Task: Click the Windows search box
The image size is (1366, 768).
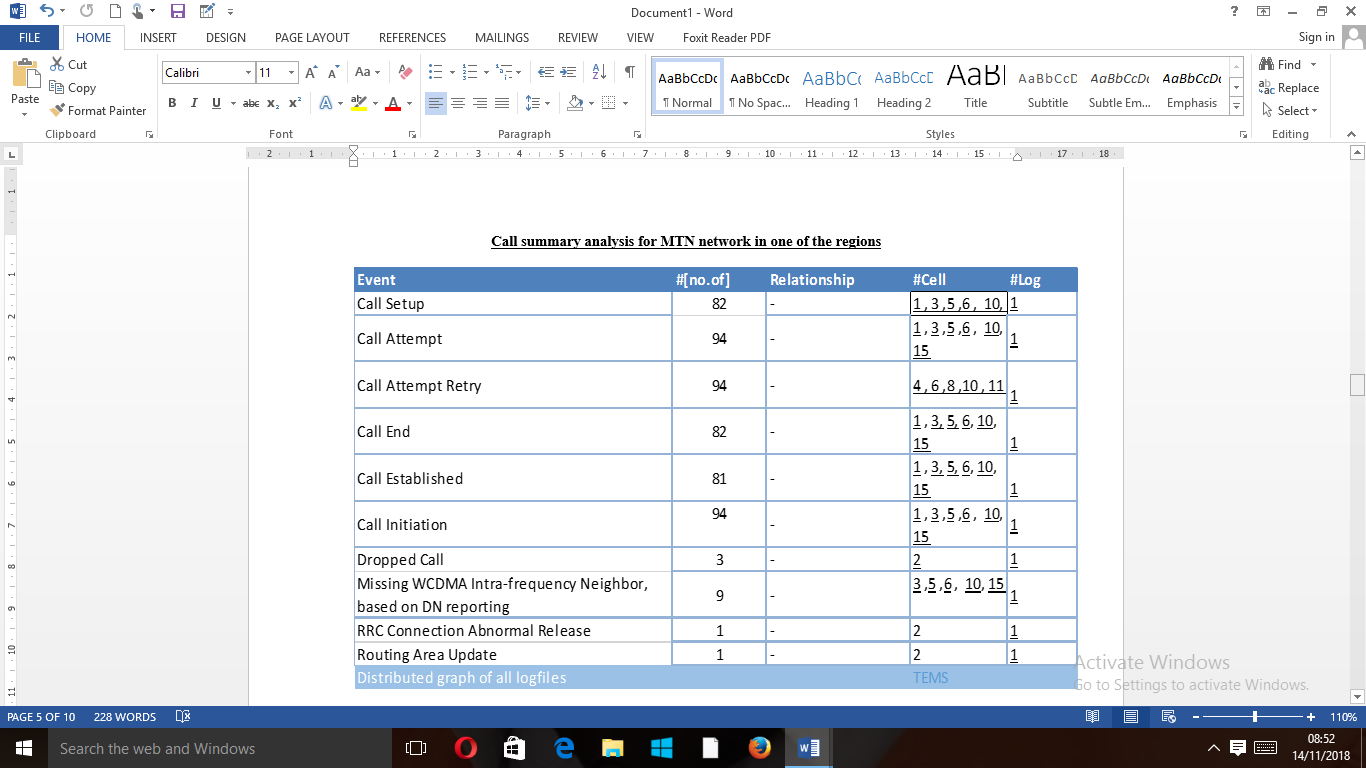Action: tap(218, 748)
